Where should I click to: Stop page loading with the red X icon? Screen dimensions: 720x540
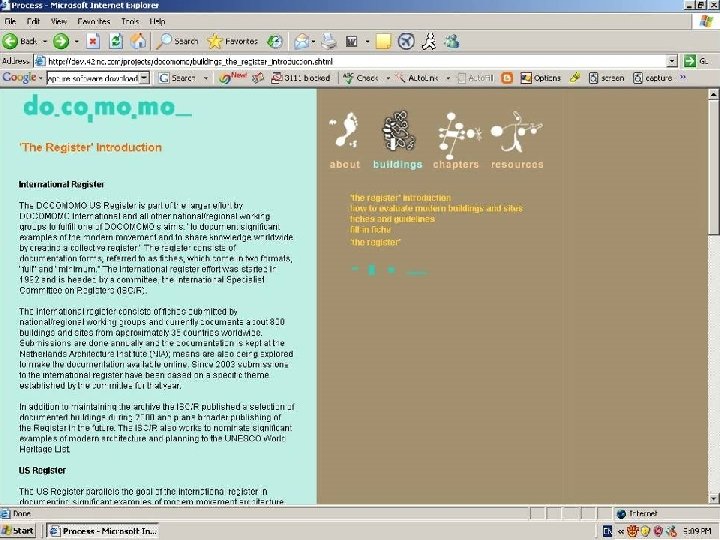click(x=93, y=41)
